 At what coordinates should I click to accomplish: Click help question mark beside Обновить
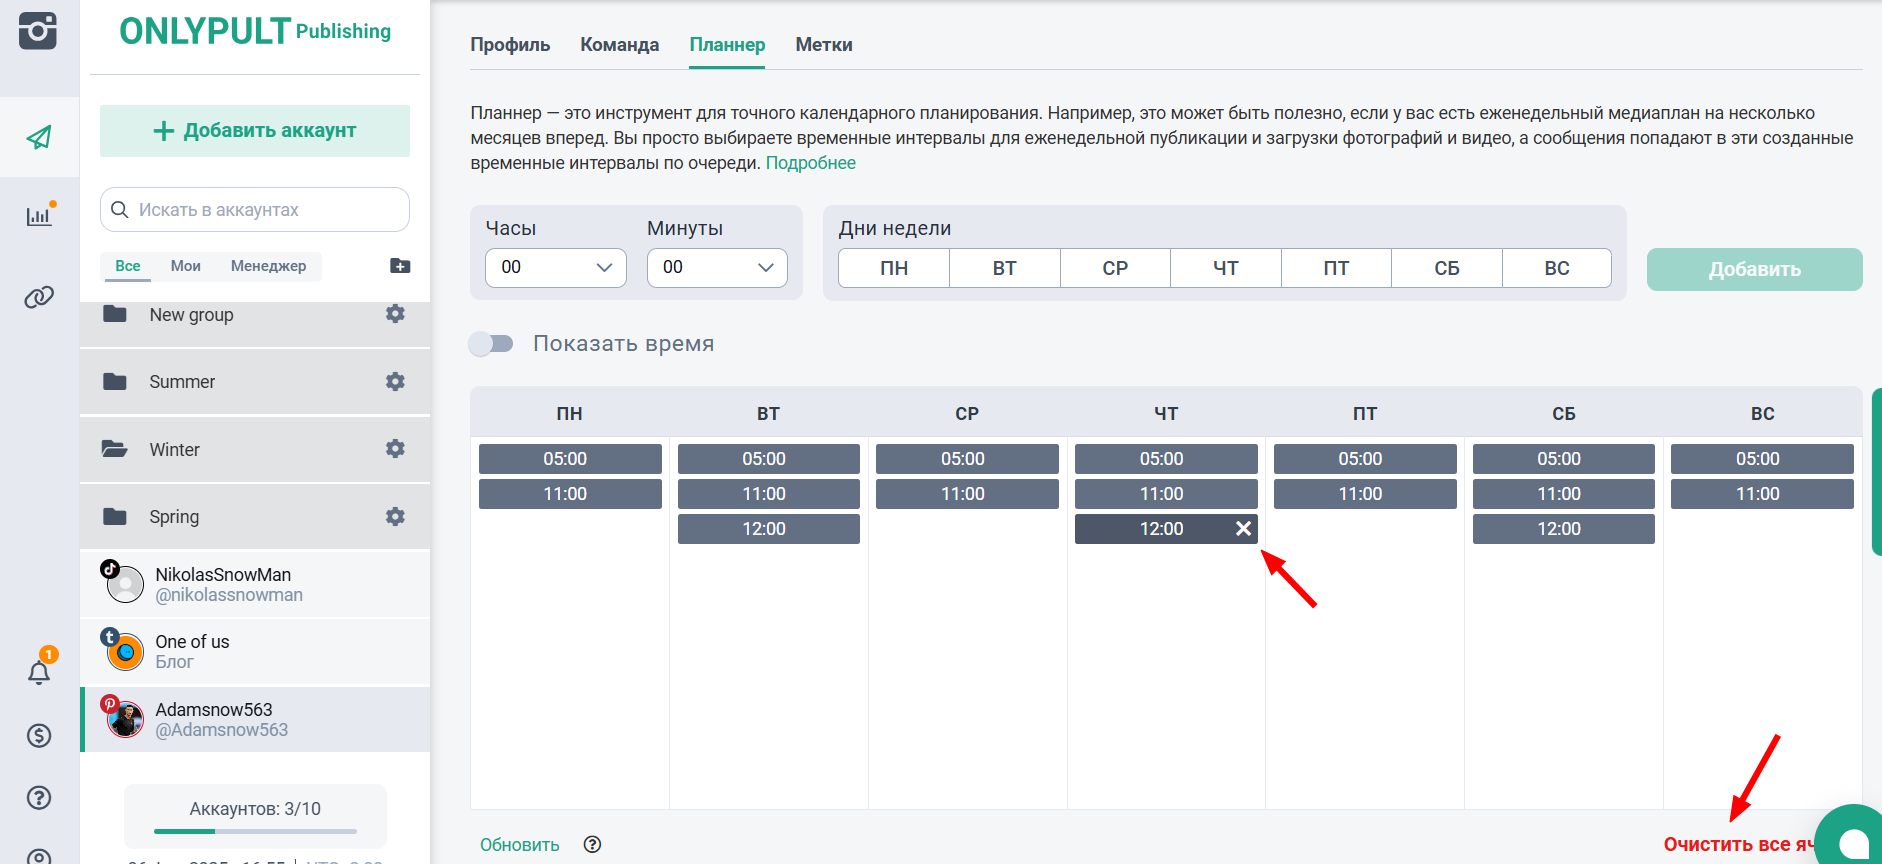(592, 845)
